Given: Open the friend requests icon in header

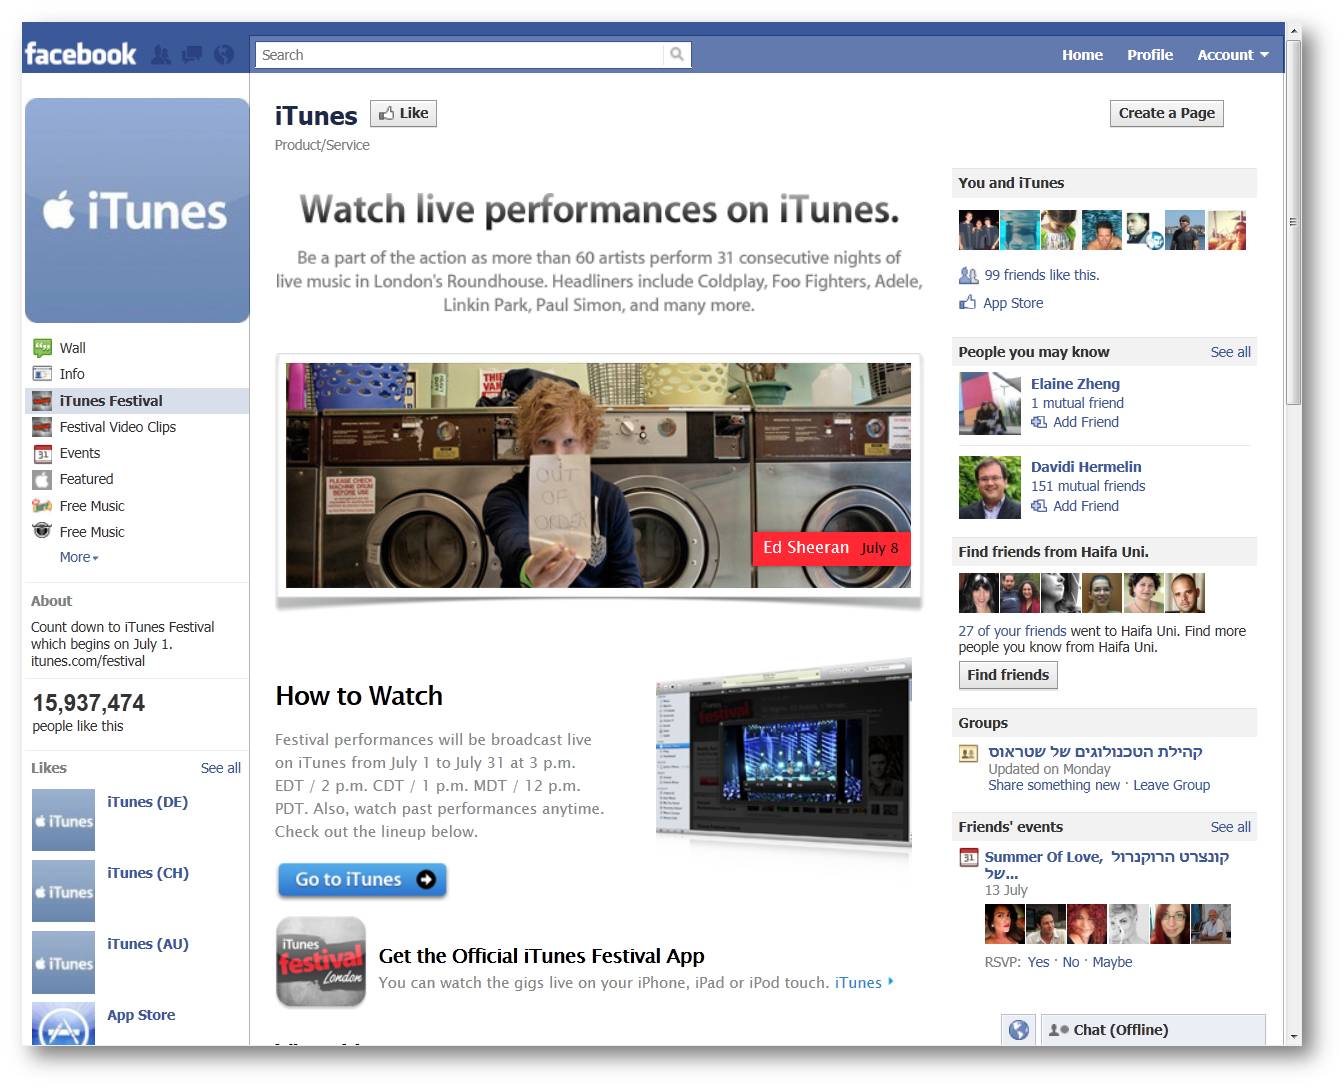Looking at the screenshot, I should click(x=160, y=55).
